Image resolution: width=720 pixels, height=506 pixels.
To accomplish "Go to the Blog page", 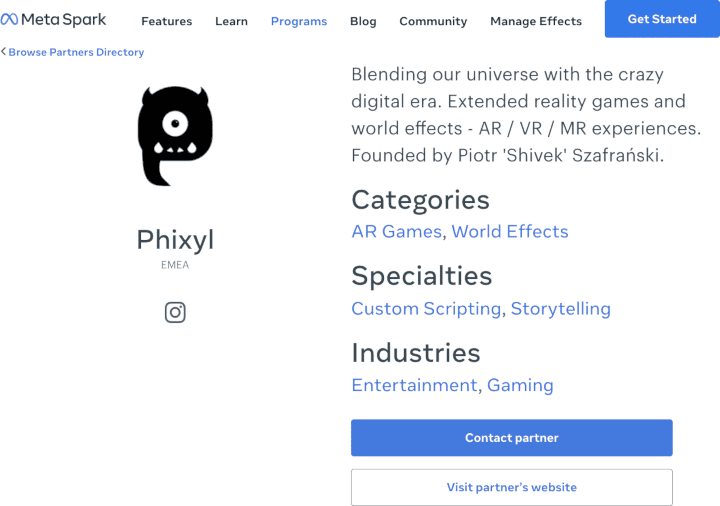I will click(x=363, y=21).
